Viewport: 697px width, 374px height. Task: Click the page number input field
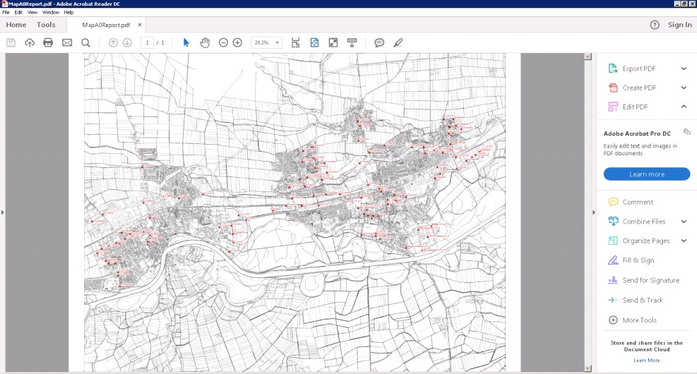[147, 43]
